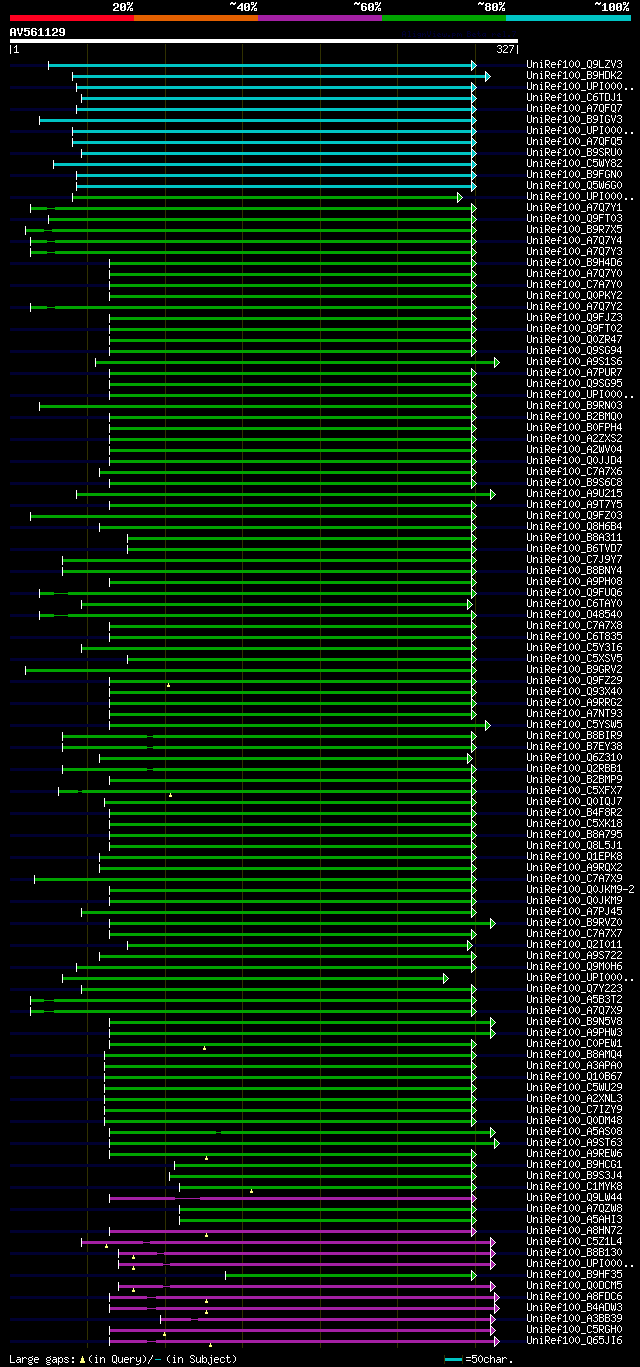Click the gap marker on the C1MYK8 row
Viewport: 640px width, 1367px height.
tap(252, 1191)
